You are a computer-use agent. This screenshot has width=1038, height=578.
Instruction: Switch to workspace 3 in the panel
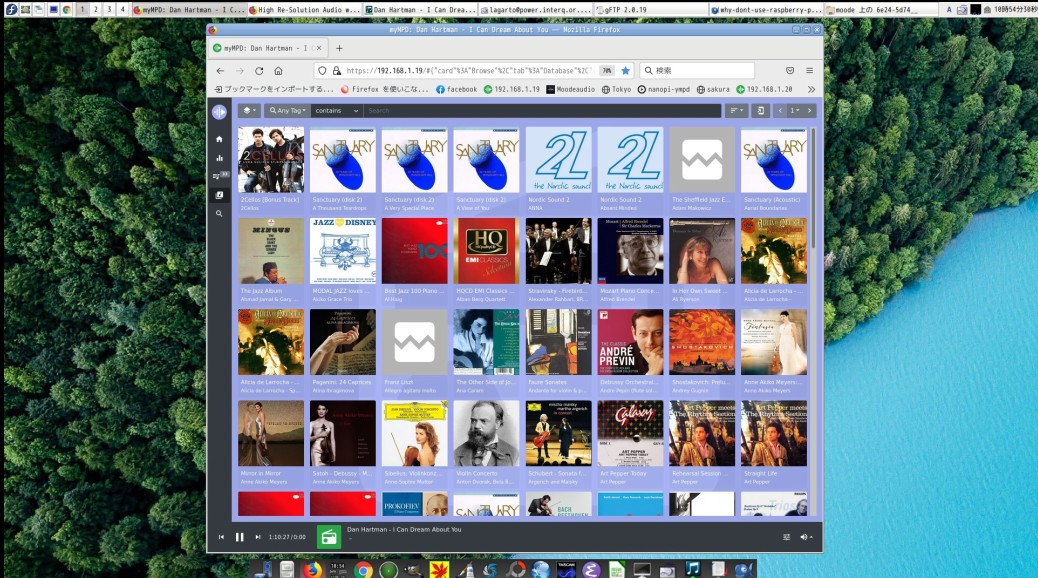pos(108,9)
